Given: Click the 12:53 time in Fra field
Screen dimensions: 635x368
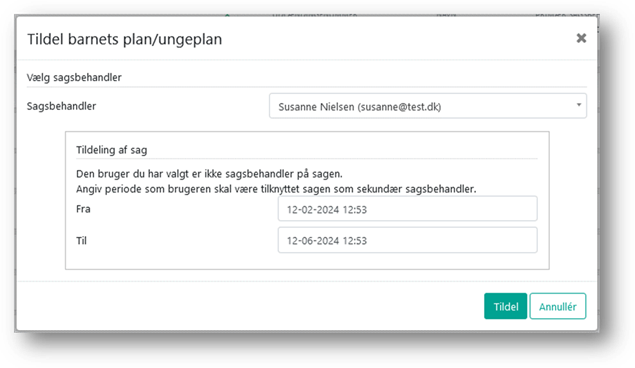Looking at the screenshot, I should click(355, 210).
